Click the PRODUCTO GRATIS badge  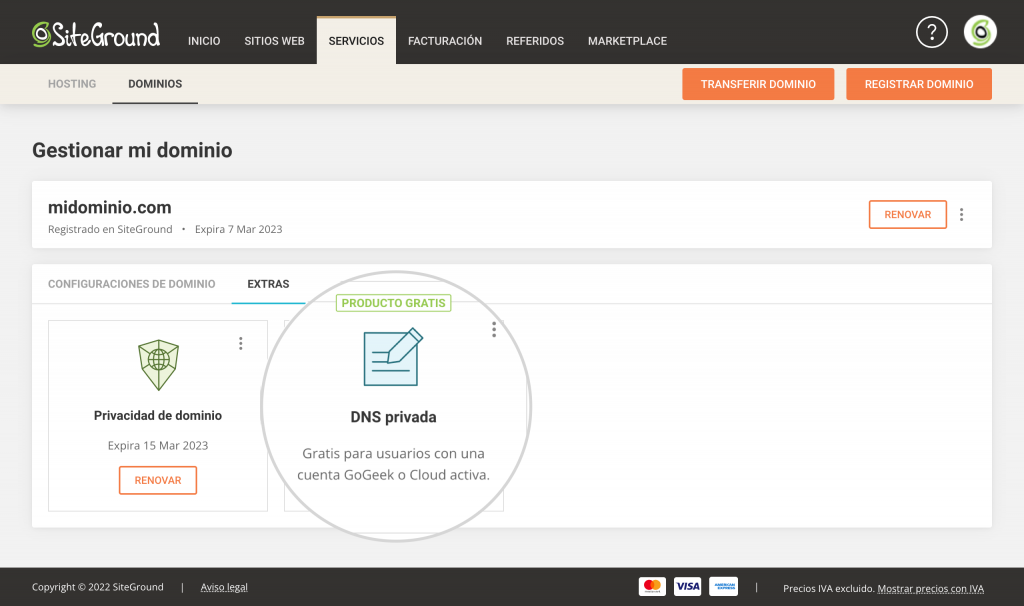(393, 303)
